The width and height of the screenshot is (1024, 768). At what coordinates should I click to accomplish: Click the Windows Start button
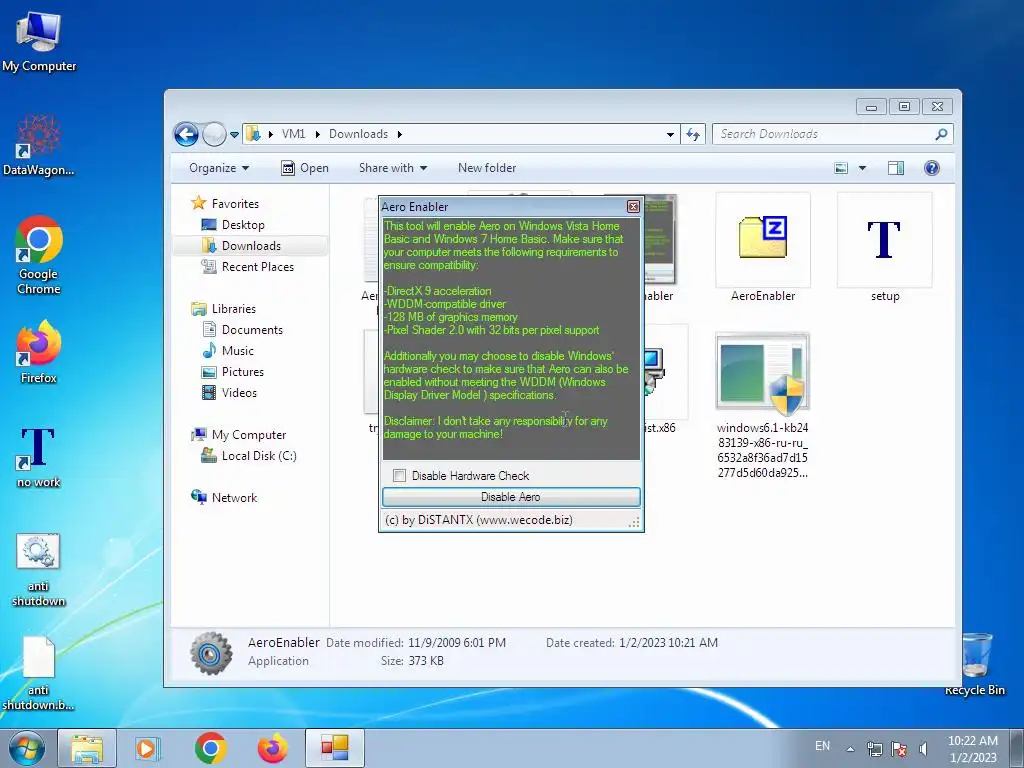[27, 748]
